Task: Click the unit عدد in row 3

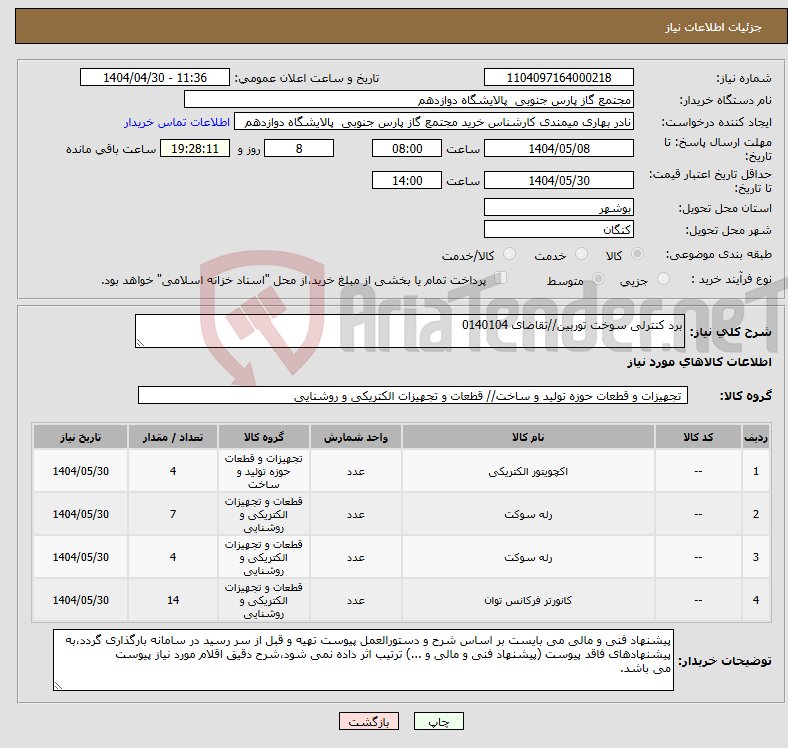Action: tap(356, 557)
